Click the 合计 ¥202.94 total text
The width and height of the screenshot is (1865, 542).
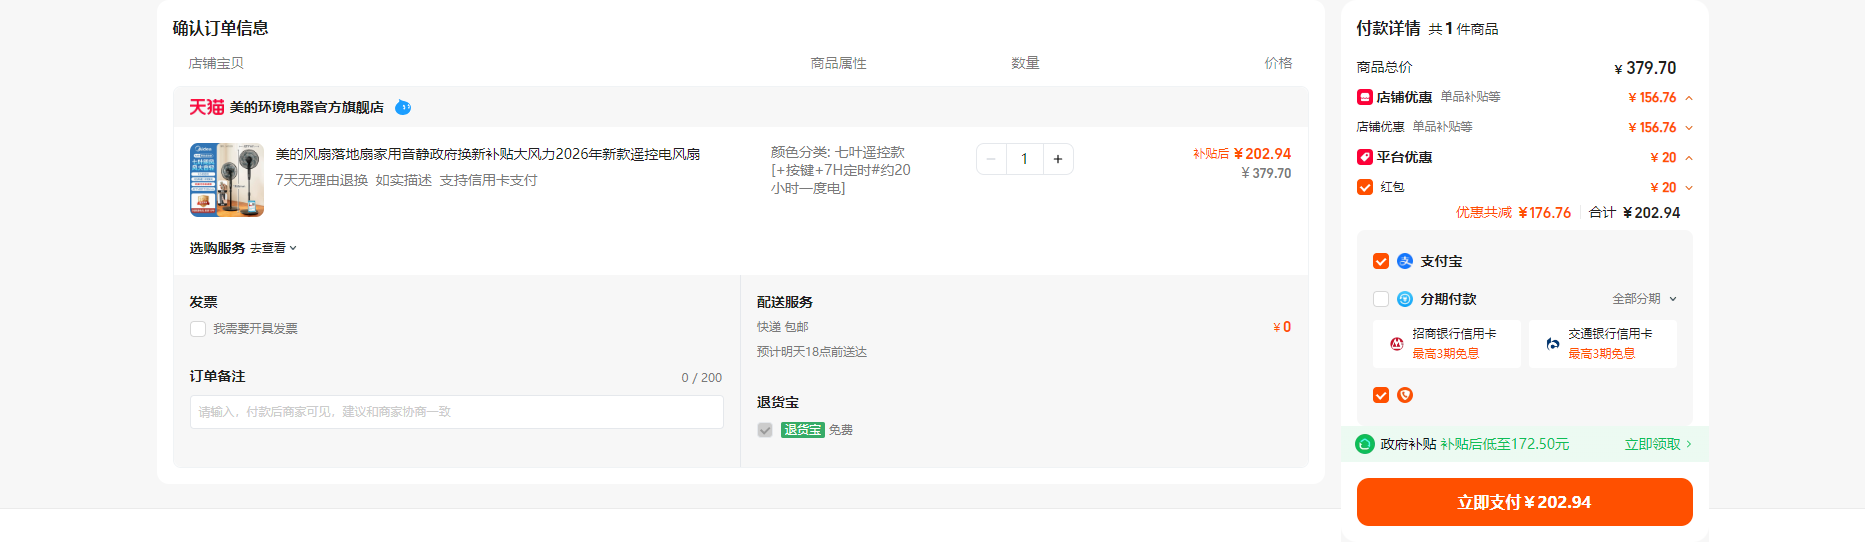click(x=1635, y=213)
